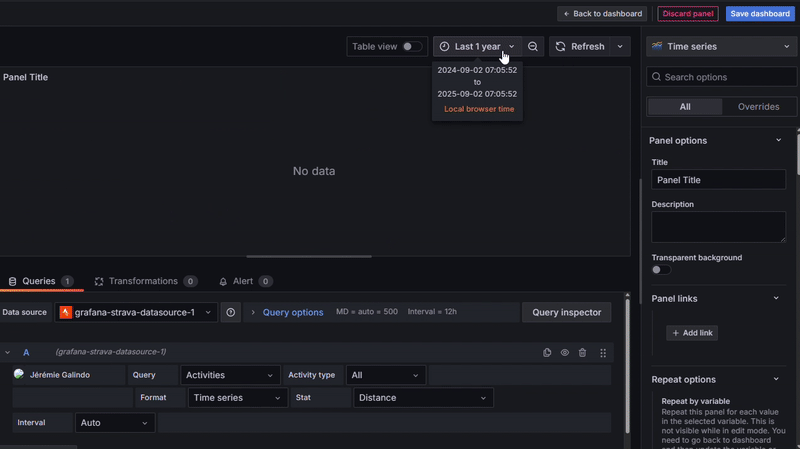Click the Refresh icon button
The width and height of the screenshot is (800, 449).
point(580,46)
